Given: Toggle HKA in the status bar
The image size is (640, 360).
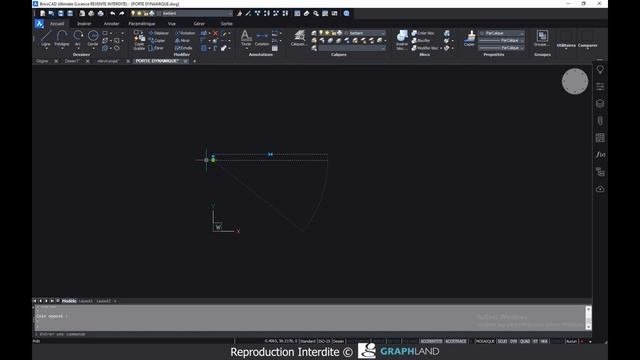Looking at the screenshot, I should [544, 341].
